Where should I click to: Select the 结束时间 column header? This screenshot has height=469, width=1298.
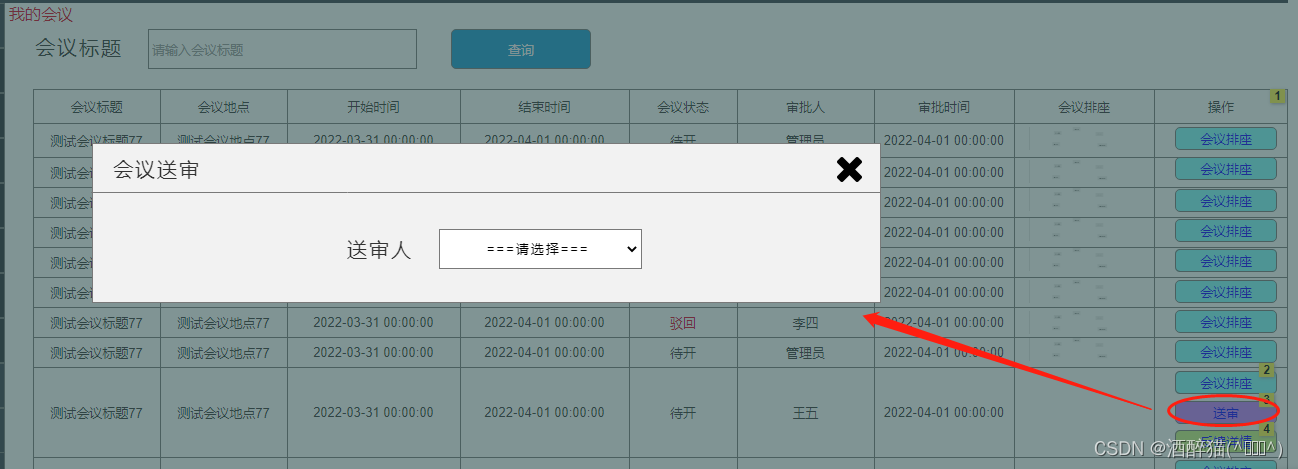[545, 107]
